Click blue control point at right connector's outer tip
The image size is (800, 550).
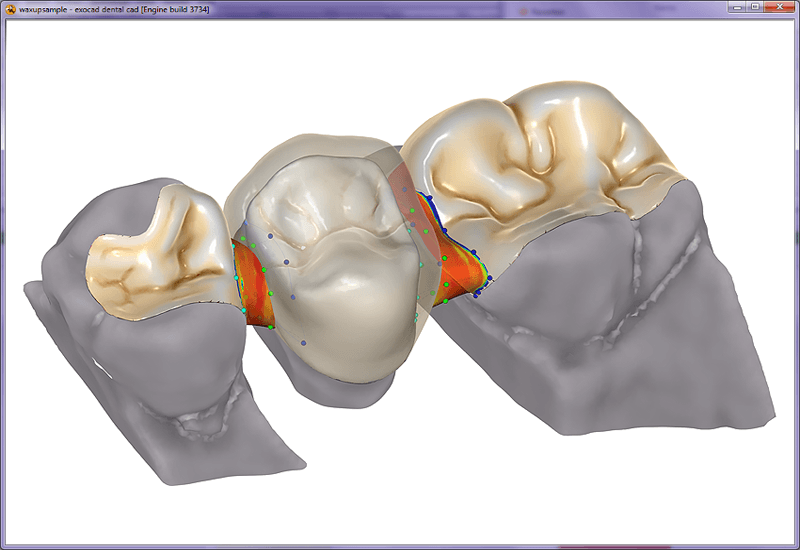point(489,278)
